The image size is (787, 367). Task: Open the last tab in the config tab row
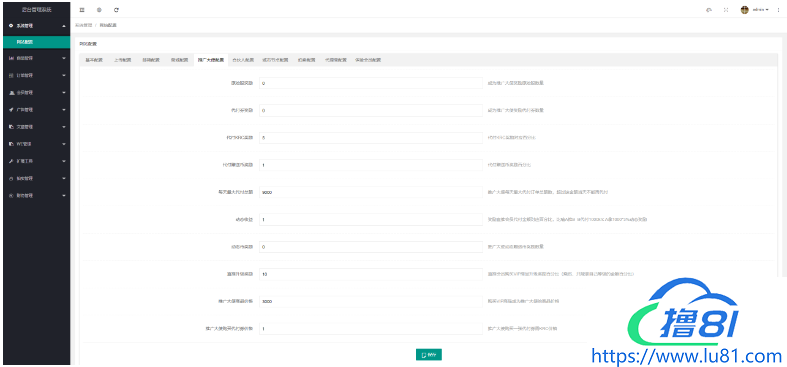click(368, 60)
